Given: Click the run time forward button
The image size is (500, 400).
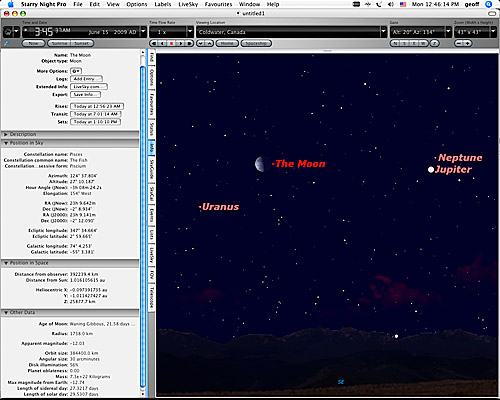Looking at the screenshot, I should [190, 43].
